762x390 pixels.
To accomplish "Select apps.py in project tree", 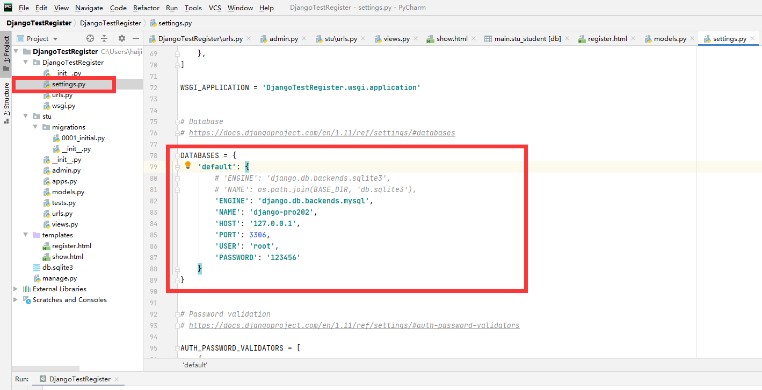I will tap(65, 181).
